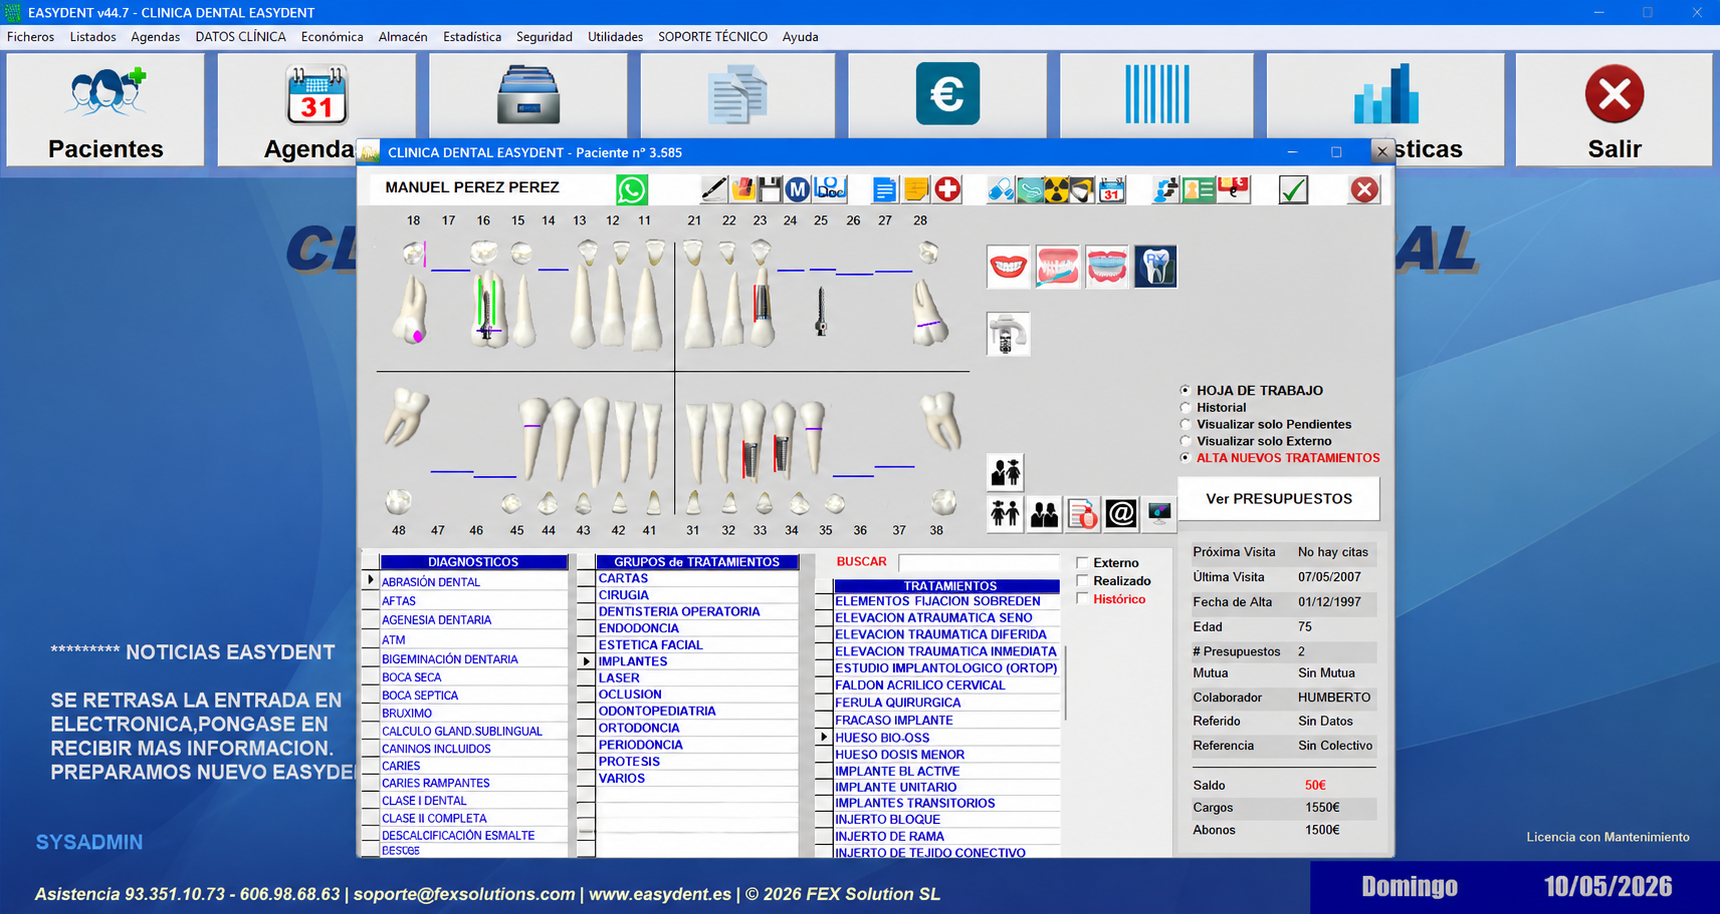This screenshot has width=1720, height=914.
Task: Click the @ email icon
Action: [1121, 513]
